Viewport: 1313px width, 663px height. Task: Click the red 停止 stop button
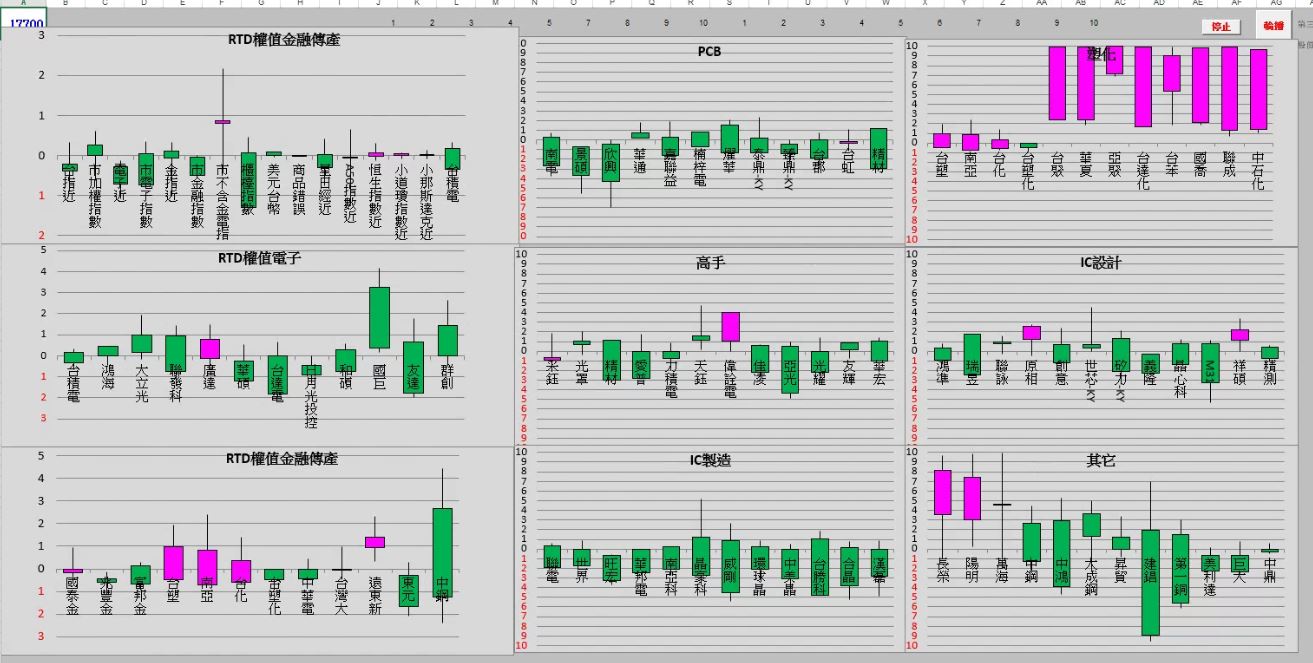(1221, 26)
